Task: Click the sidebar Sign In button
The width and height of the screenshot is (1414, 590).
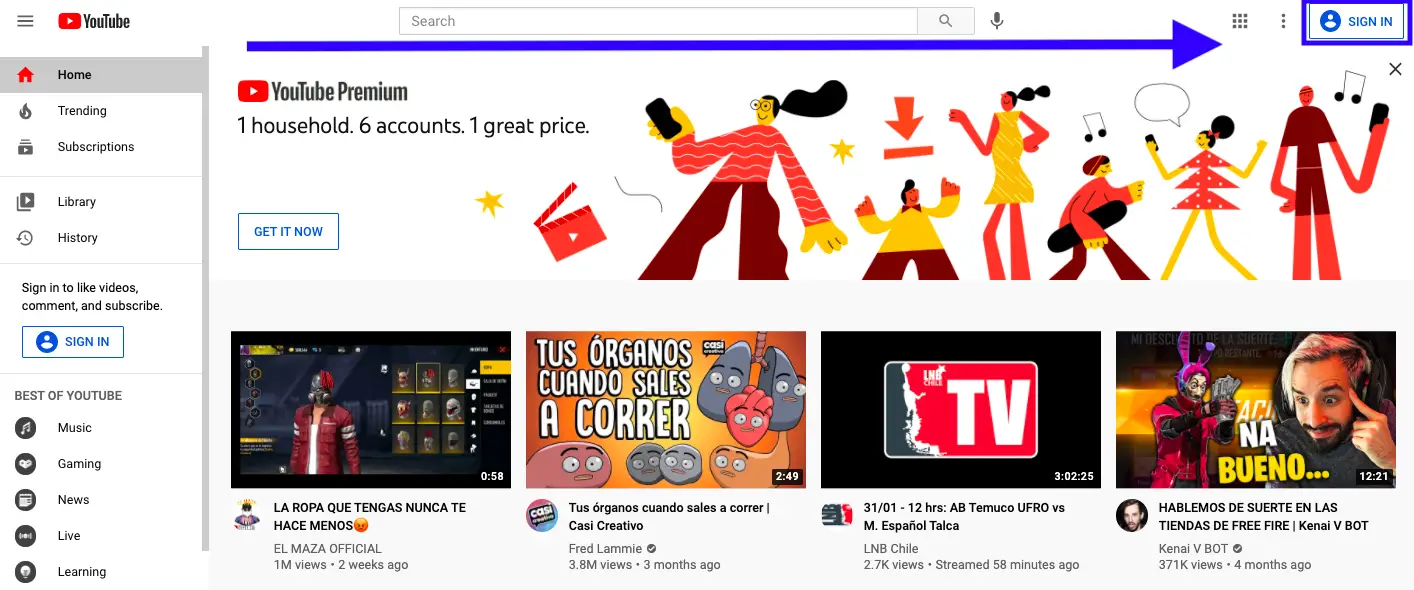Action: click(x=73, y=342)
